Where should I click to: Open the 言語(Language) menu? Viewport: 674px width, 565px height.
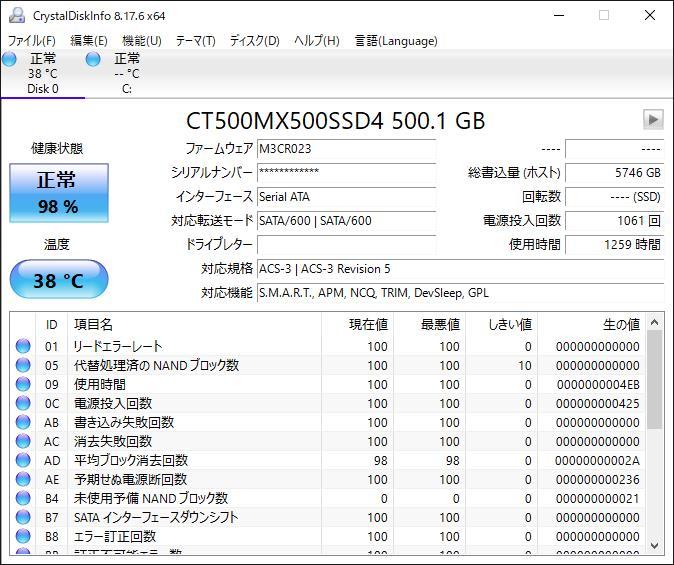point(396,41)
